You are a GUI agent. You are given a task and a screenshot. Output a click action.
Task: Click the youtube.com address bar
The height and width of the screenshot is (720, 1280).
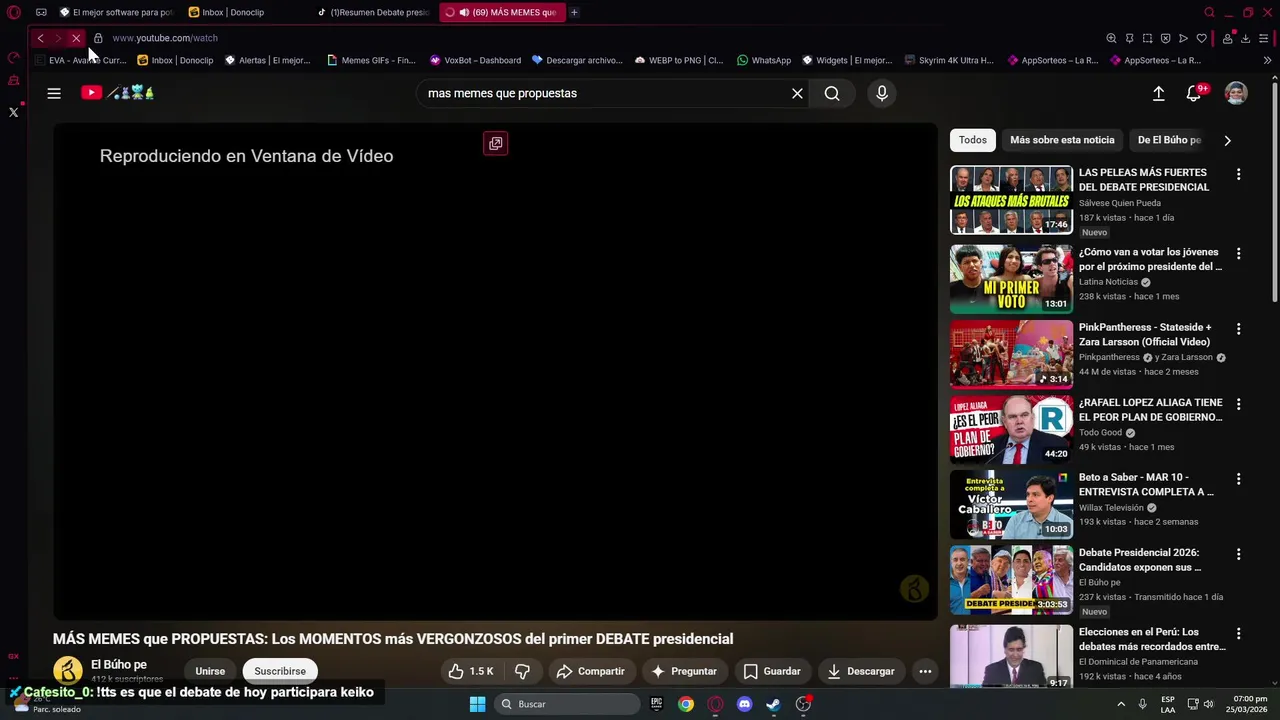click(165, 38)
